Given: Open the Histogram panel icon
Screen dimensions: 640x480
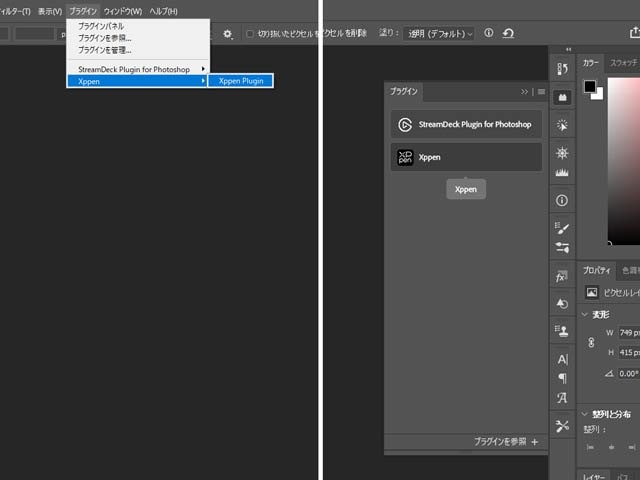Looking at the screenshot, I should (562, 172).
